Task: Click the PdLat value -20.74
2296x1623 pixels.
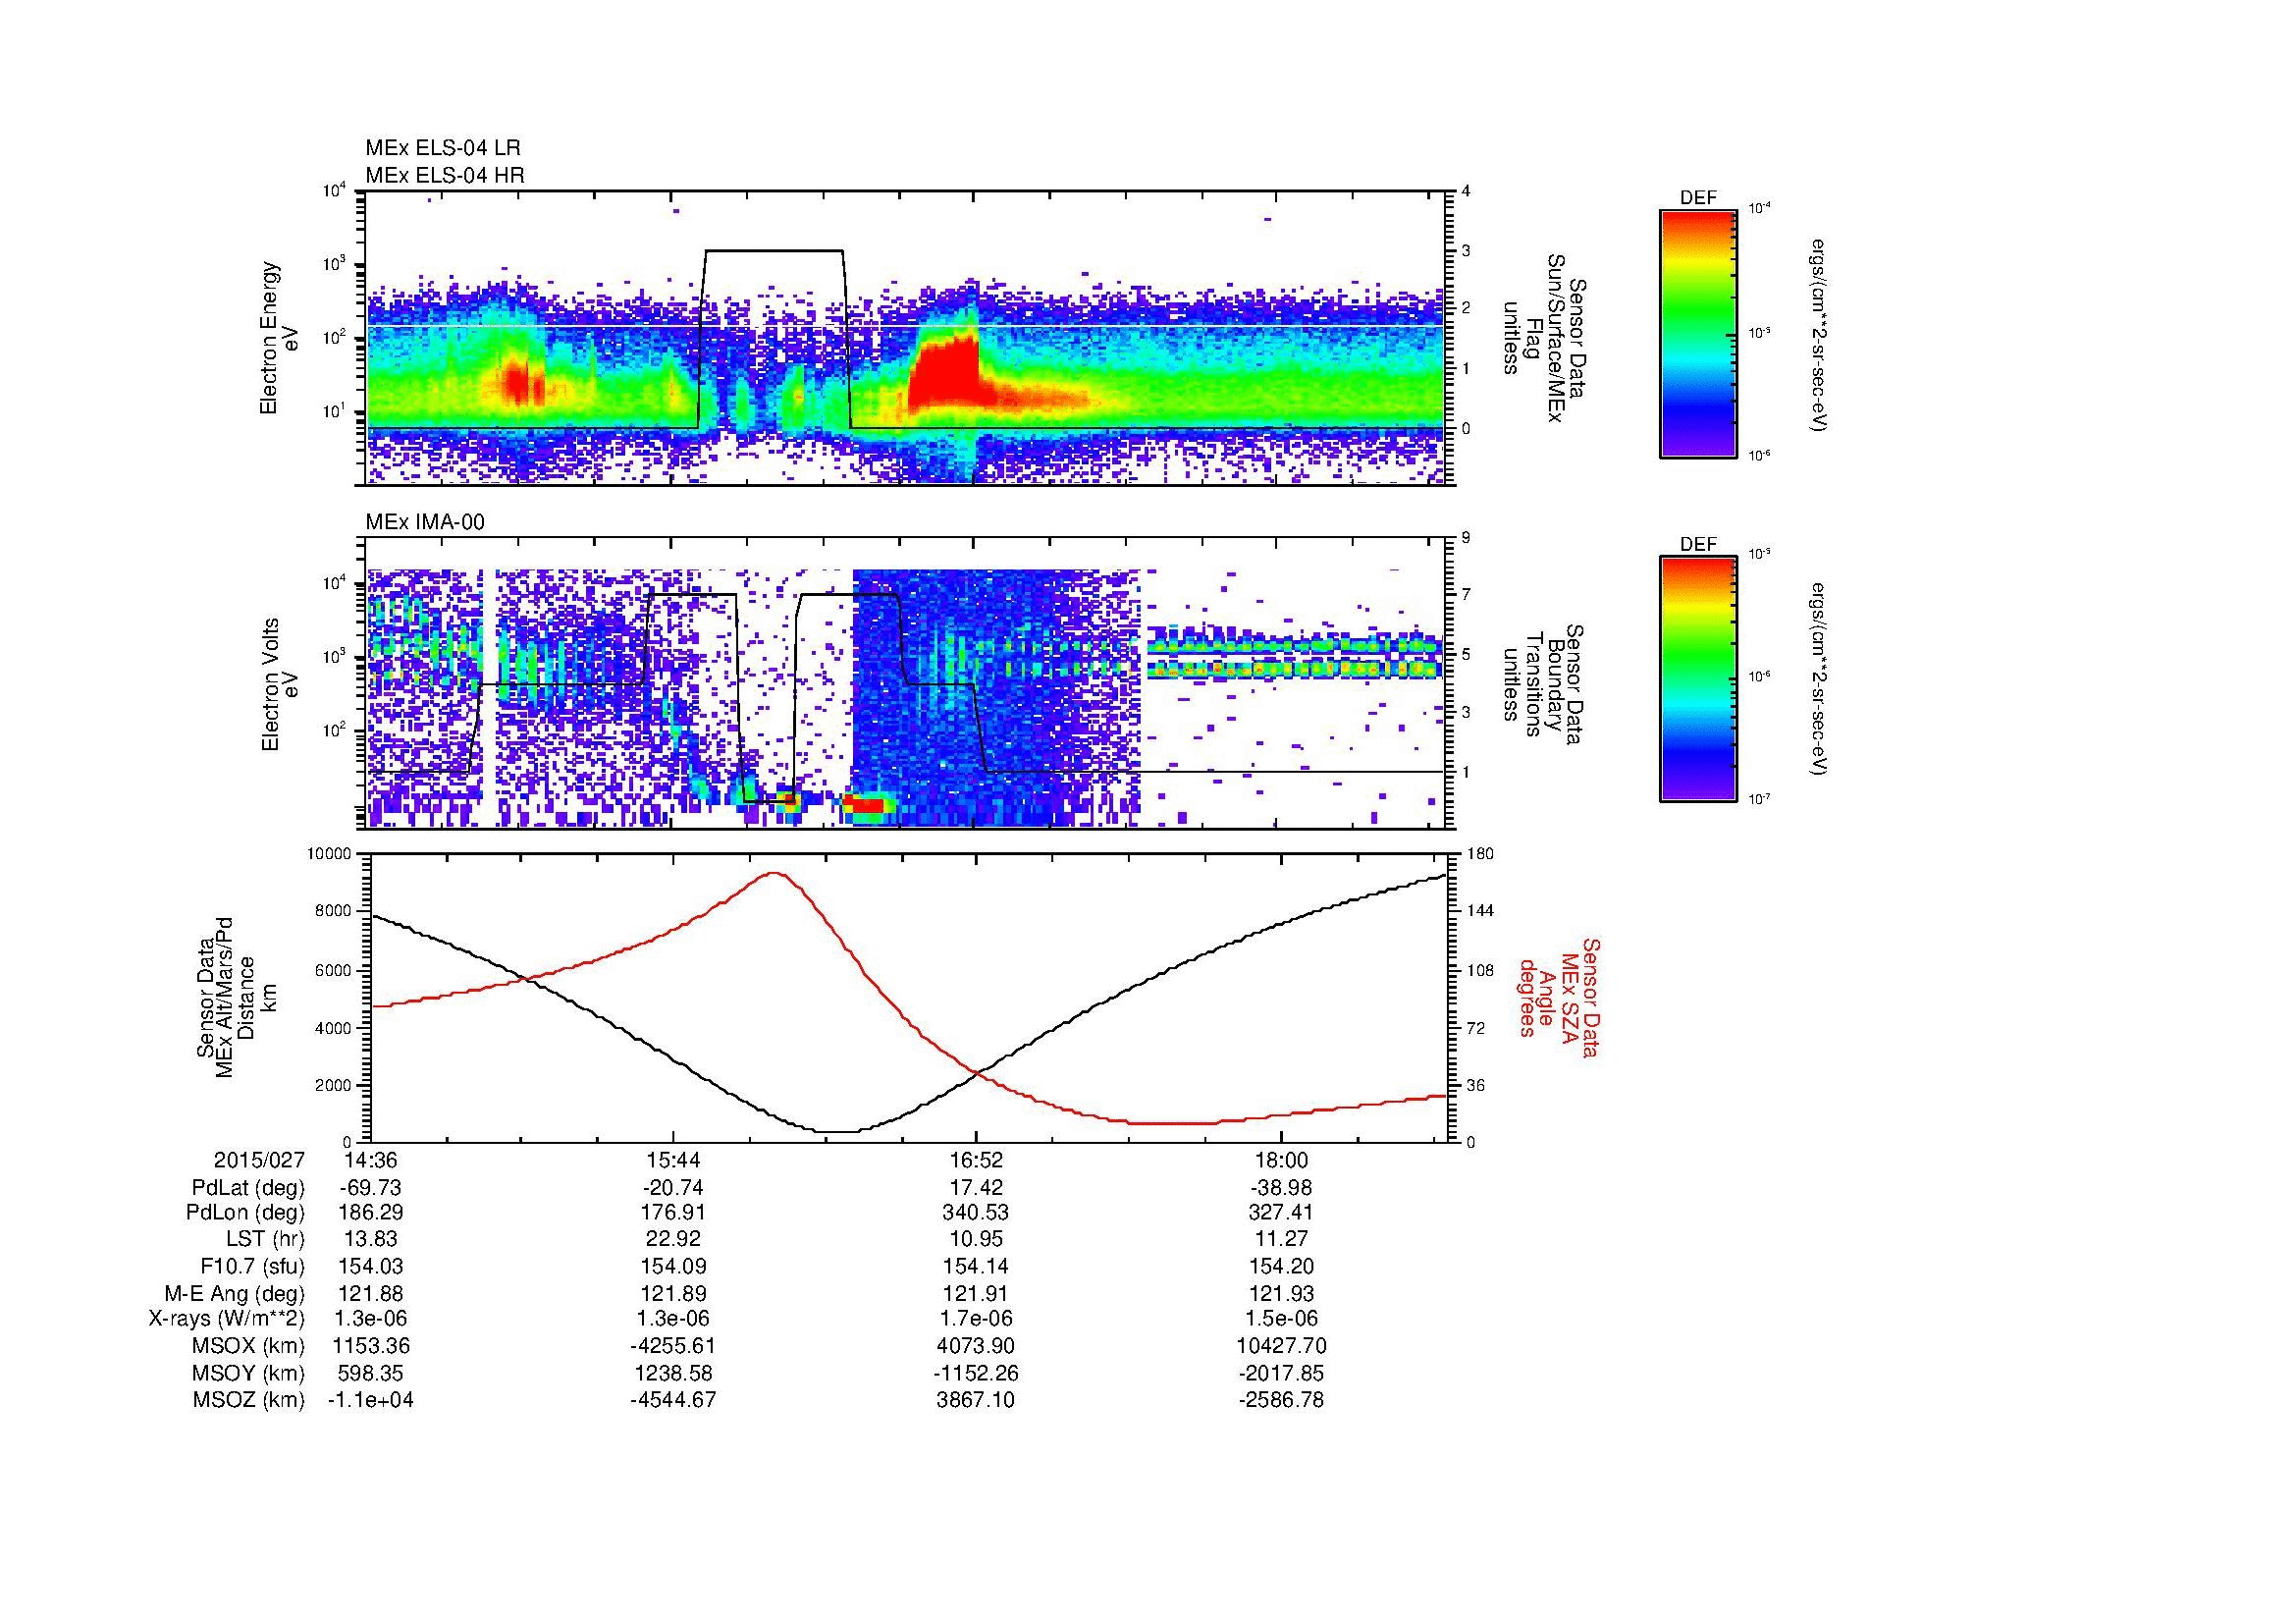Action: pyautogui.click(x=674, y=1188)
